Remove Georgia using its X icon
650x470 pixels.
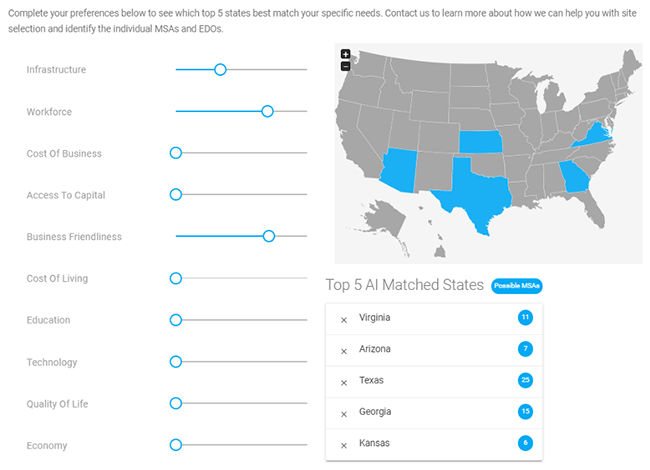point(344,414)
